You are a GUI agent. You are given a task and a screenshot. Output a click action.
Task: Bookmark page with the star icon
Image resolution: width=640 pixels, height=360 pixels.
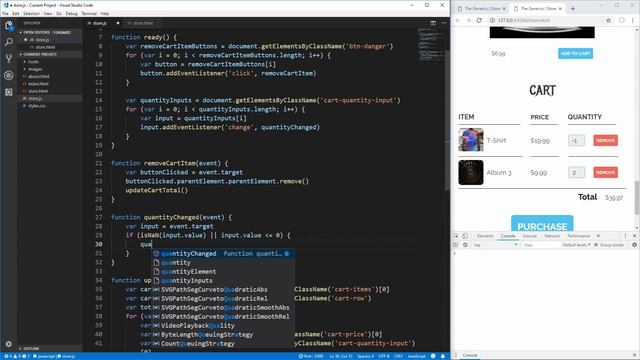(609, 20)
